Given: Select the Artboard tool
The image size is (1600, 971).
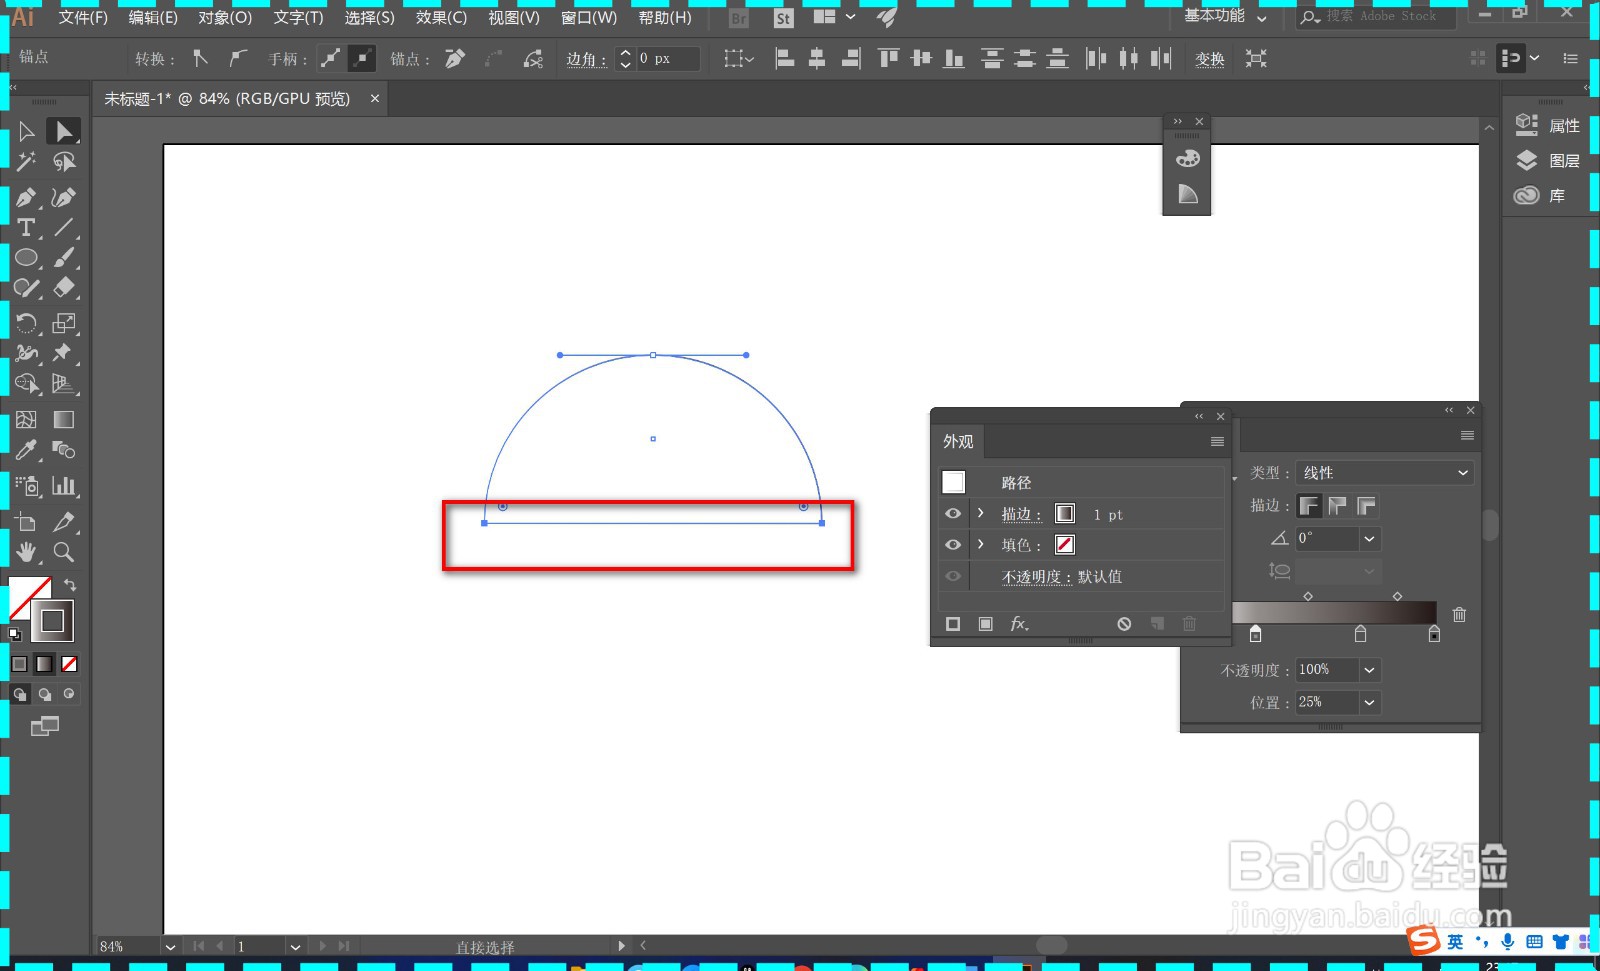Looking at the screenshot, I should coord(27,521).
